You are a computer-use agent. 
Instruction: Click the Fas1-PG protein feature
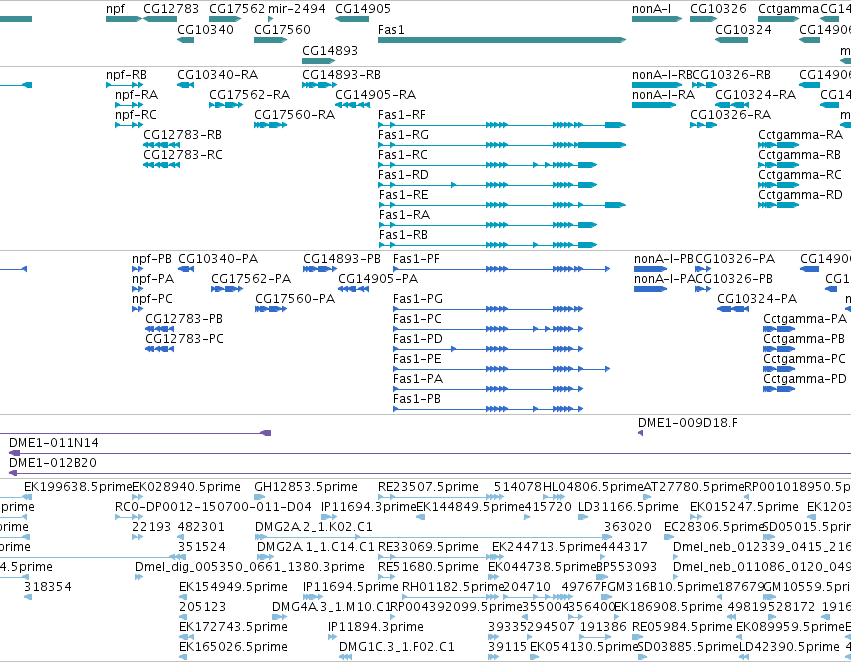488,309
